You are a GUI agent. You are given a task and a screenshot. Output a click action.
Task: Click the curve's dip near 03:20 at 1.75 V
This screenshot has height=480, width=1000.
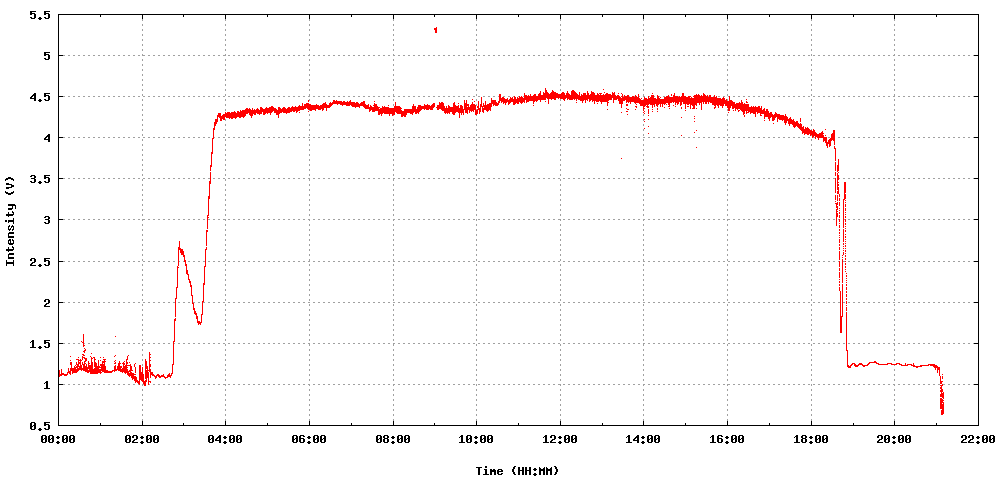click(x=200, y=322)
